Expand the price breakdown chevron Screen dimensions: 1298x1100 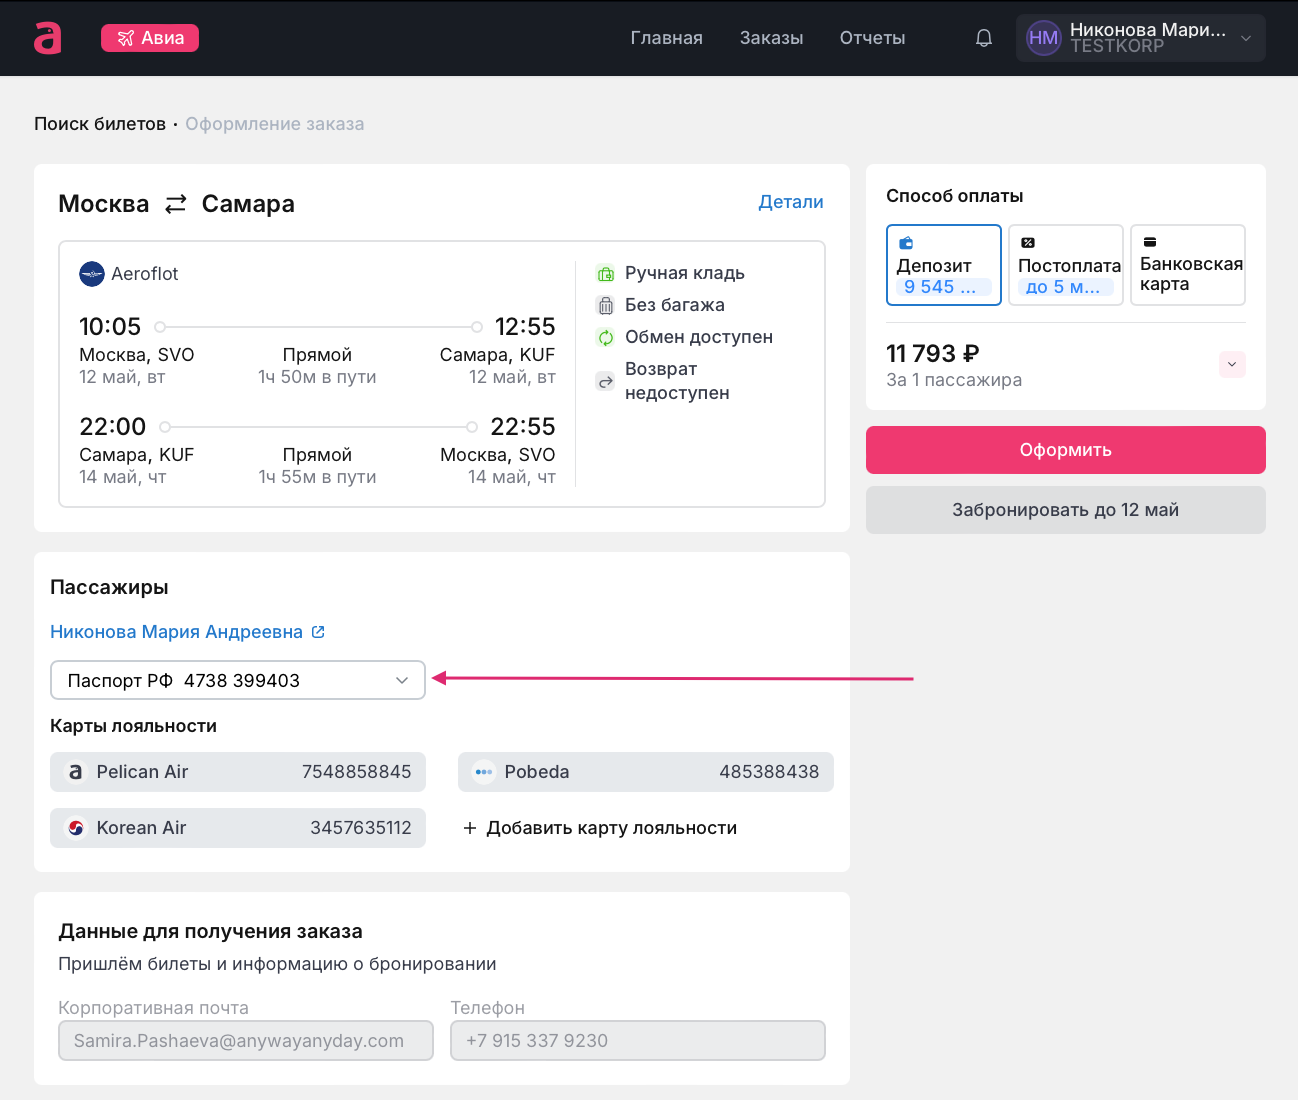[1232, 365]
